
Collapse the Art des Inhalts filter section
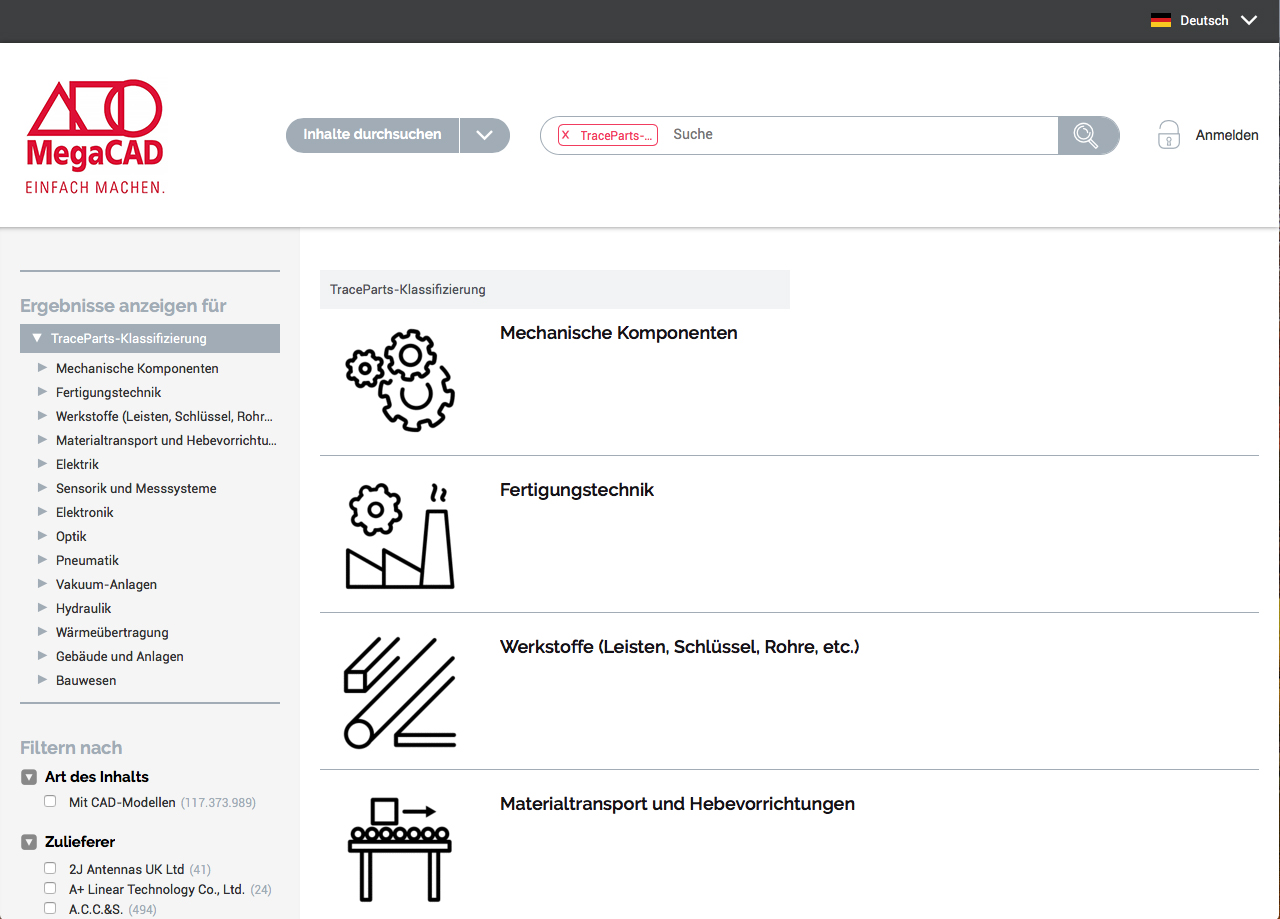pos(29,777)
